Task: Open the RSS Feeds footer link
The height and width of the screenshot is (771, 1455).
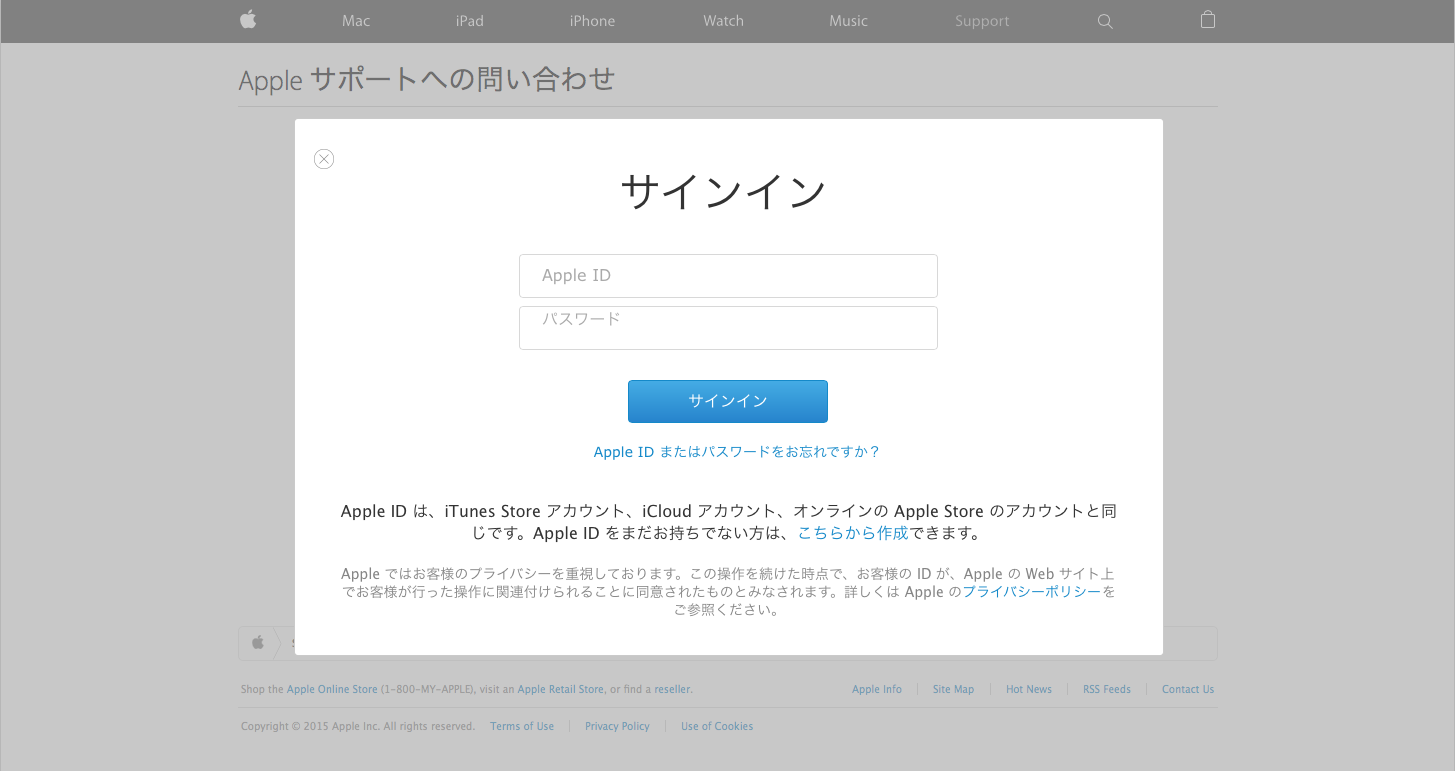Action: click(x=1107, y=689)
